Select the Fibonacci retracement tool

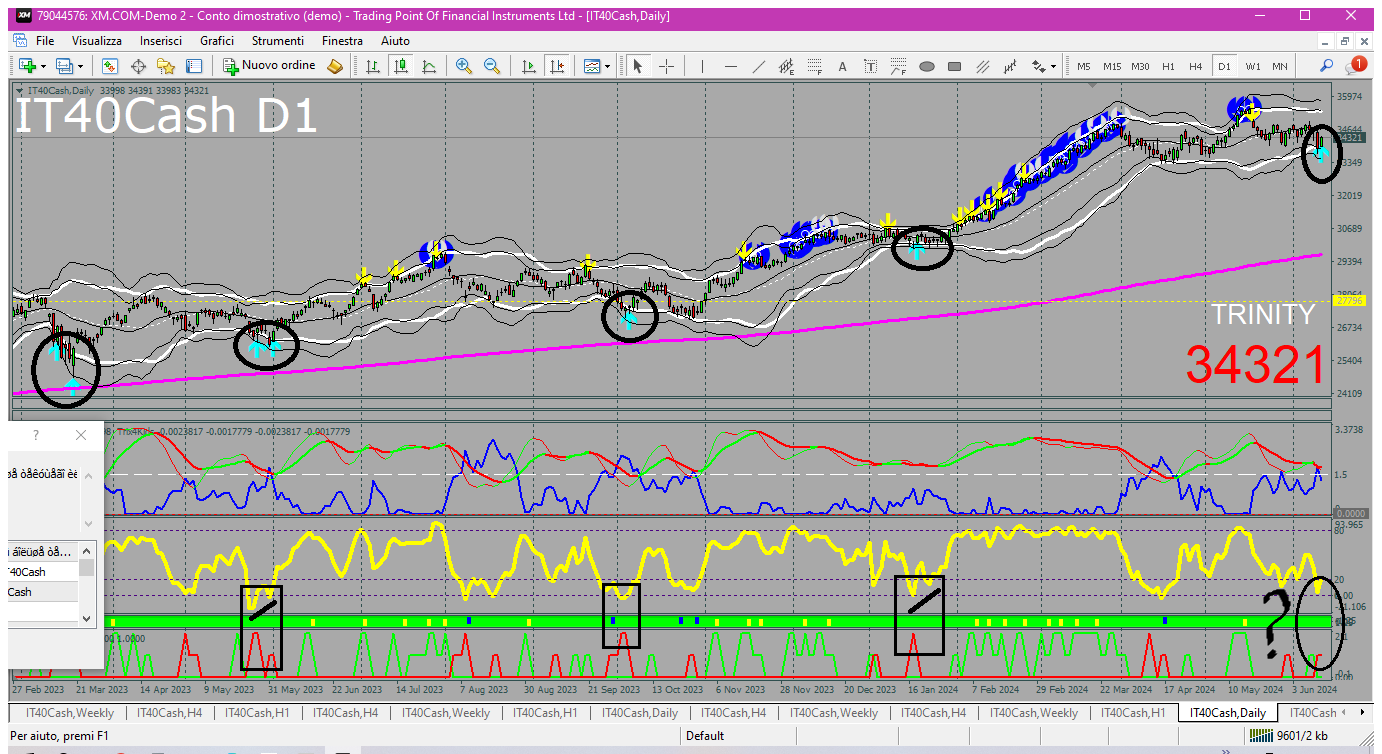[x=815, y=66]
